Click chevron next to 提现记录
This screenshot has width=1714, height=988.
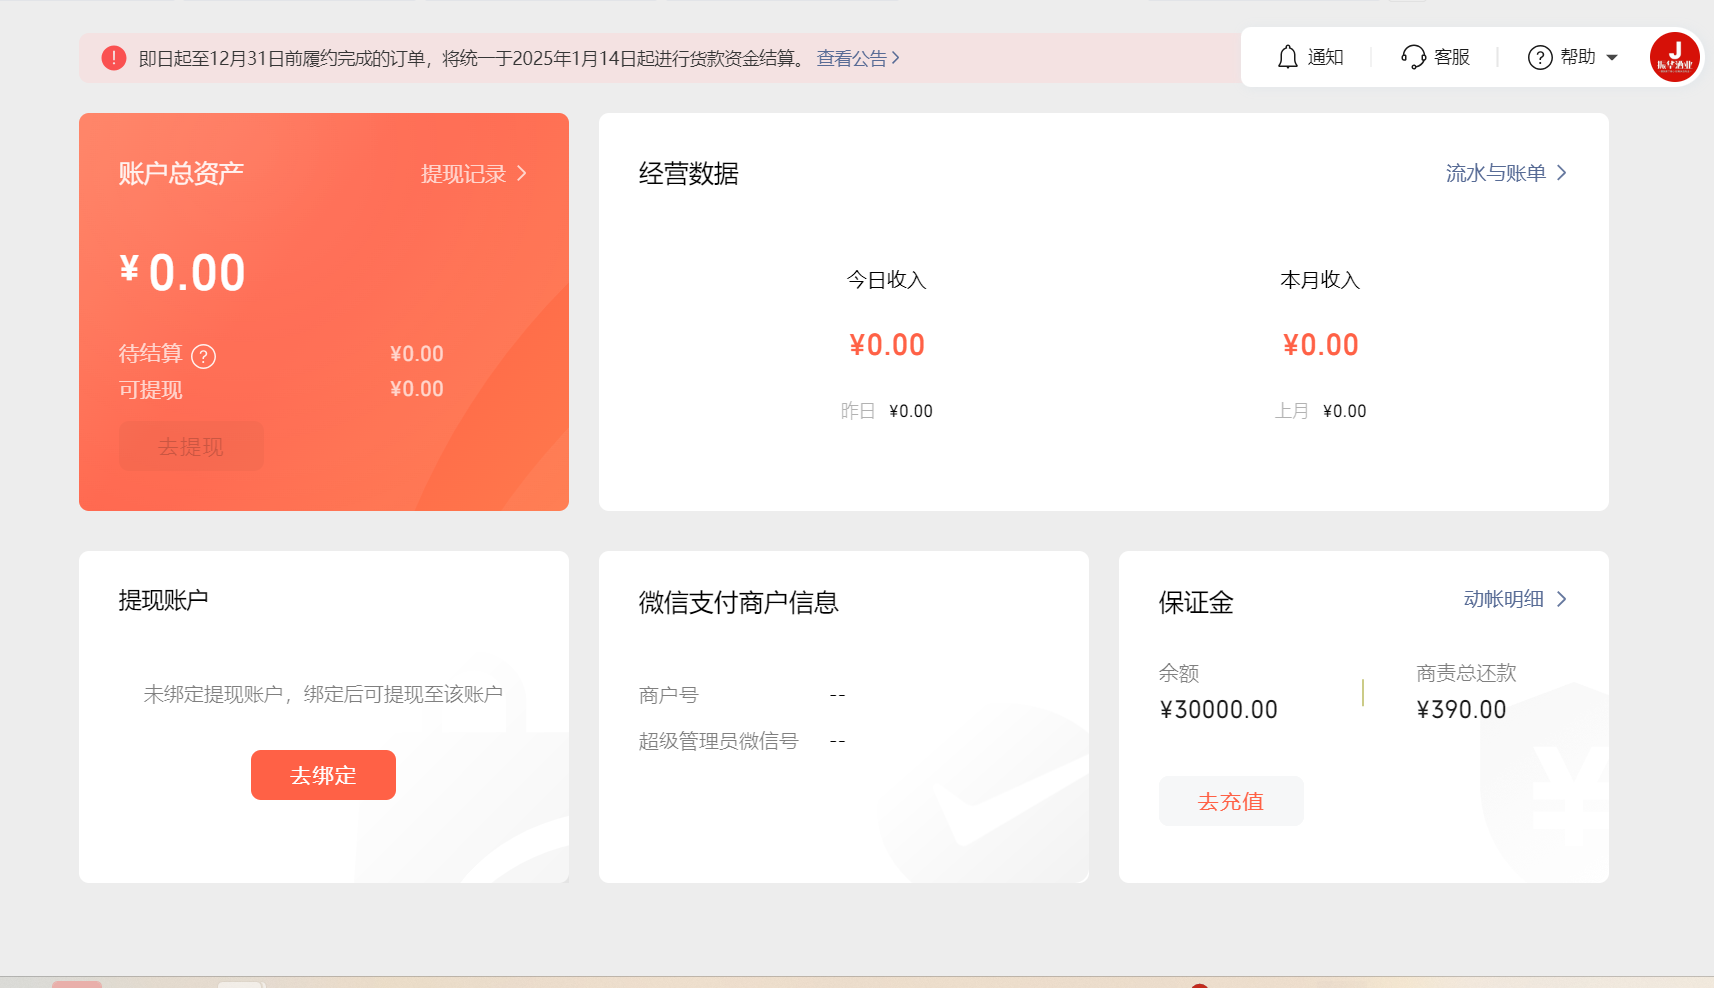[522, 173]
